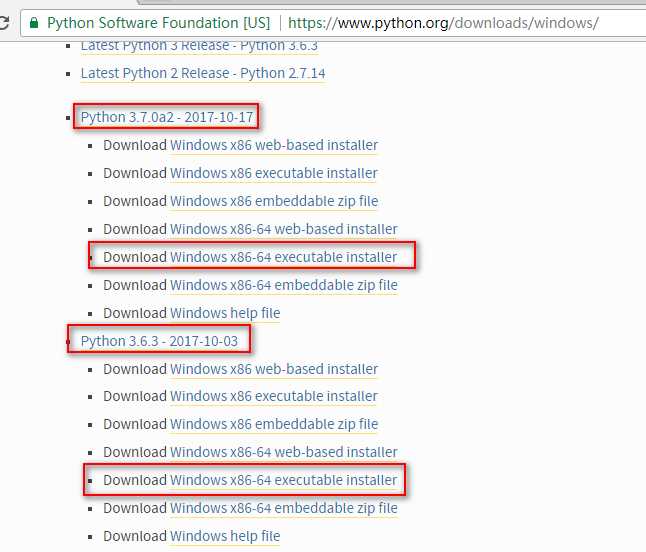646x552 pixels.
Task: Open Latest Python 2 Release - Python 2.7.14
Action: pos(203,73)
